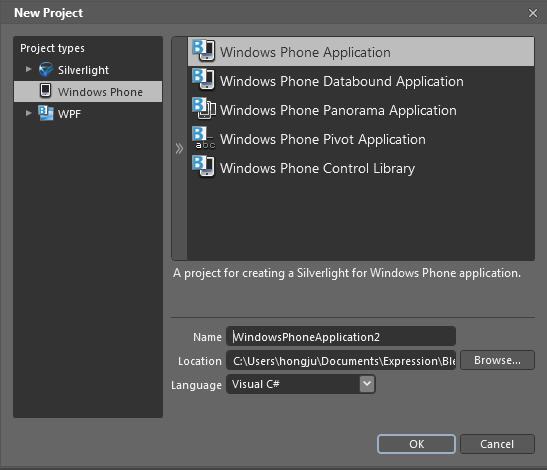Collapse template panel with double chevron
Image resolution: width=547 pixels, height=470 pixels.
(179, 148)
